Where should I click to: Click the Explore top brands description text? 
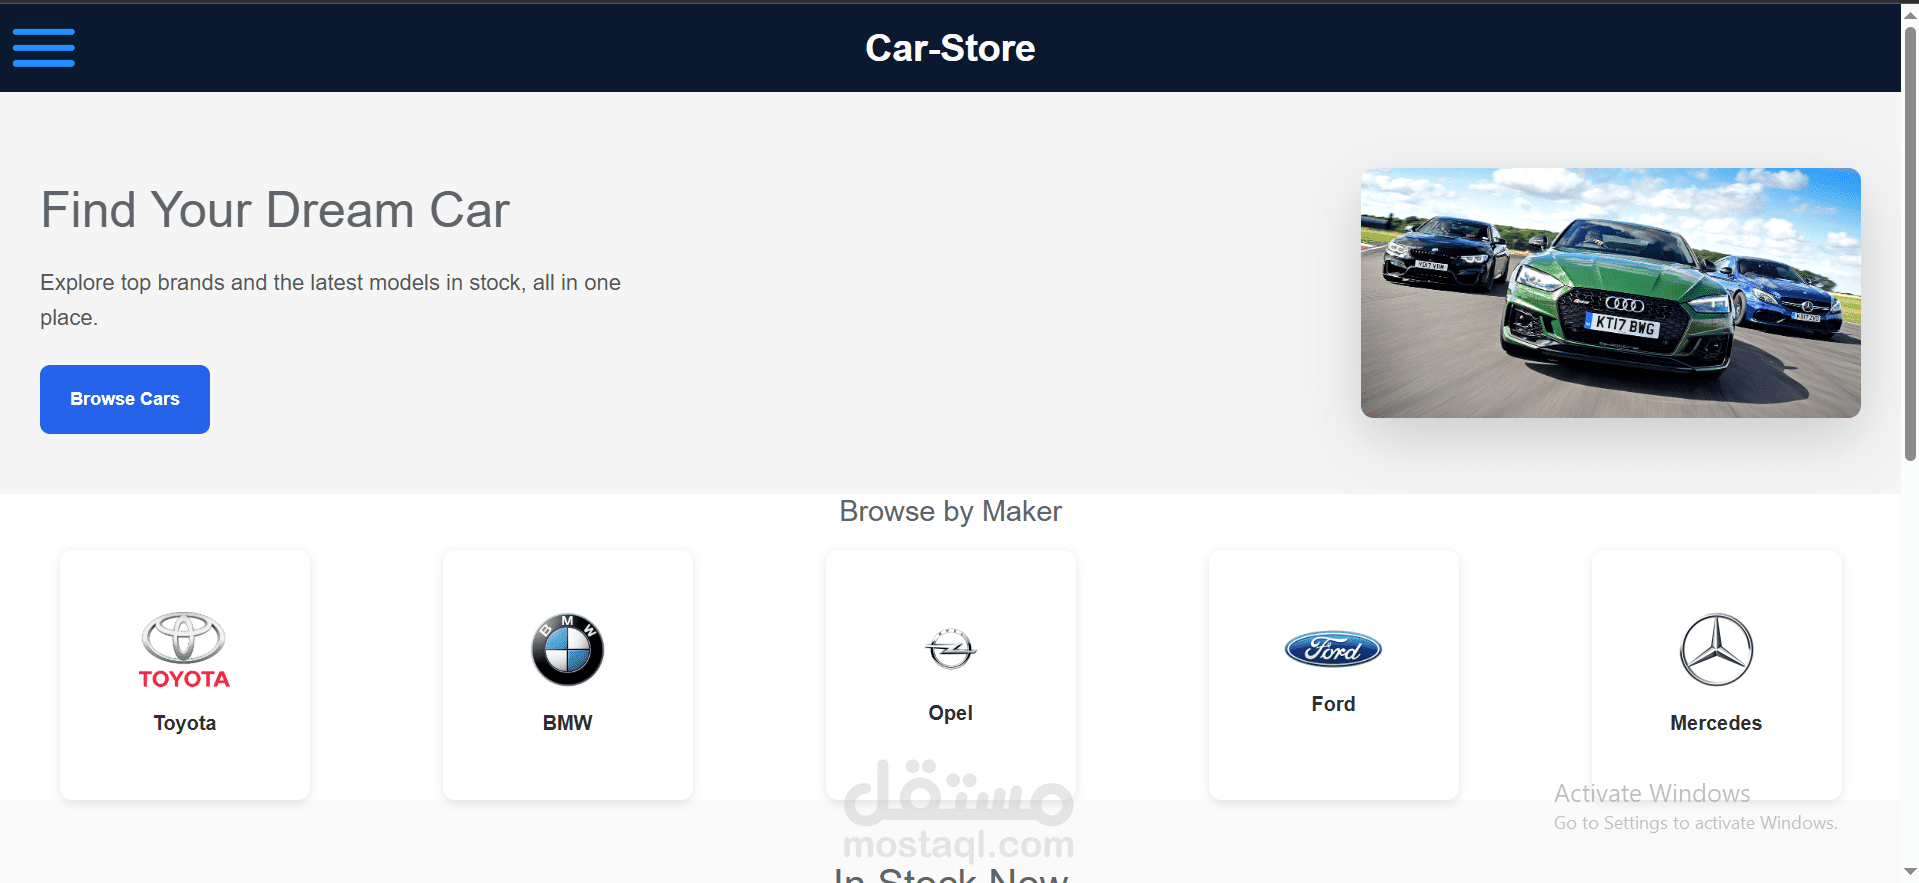330,300
